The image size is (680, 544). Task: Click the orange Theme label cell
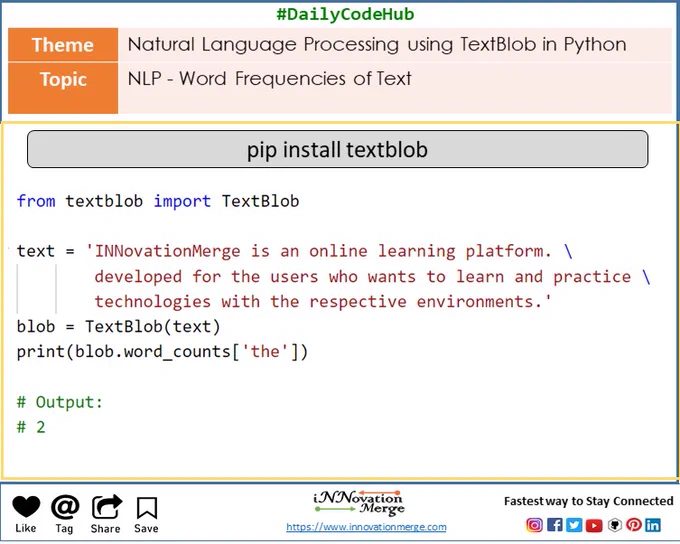point(63,45)
